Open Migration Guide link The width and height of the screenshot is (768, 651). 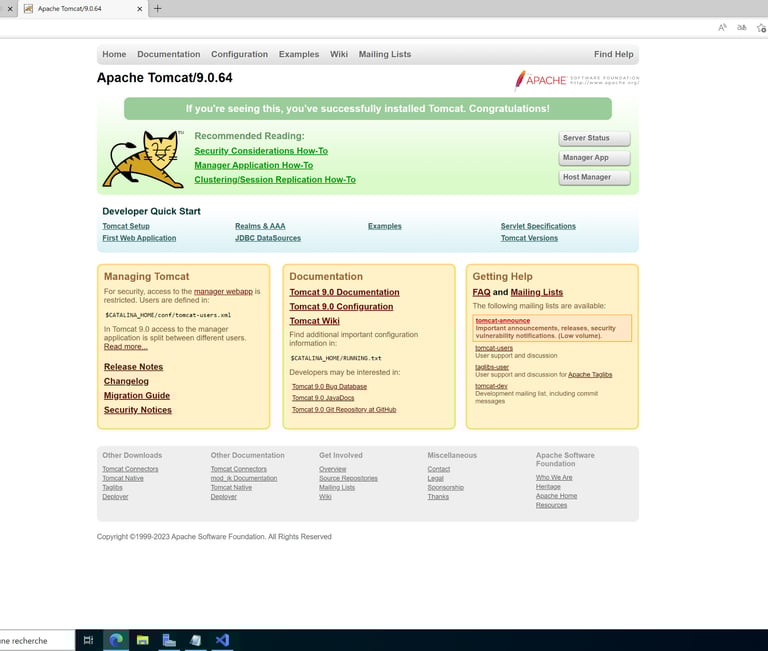pyautogui.click(x=137, y=395)
